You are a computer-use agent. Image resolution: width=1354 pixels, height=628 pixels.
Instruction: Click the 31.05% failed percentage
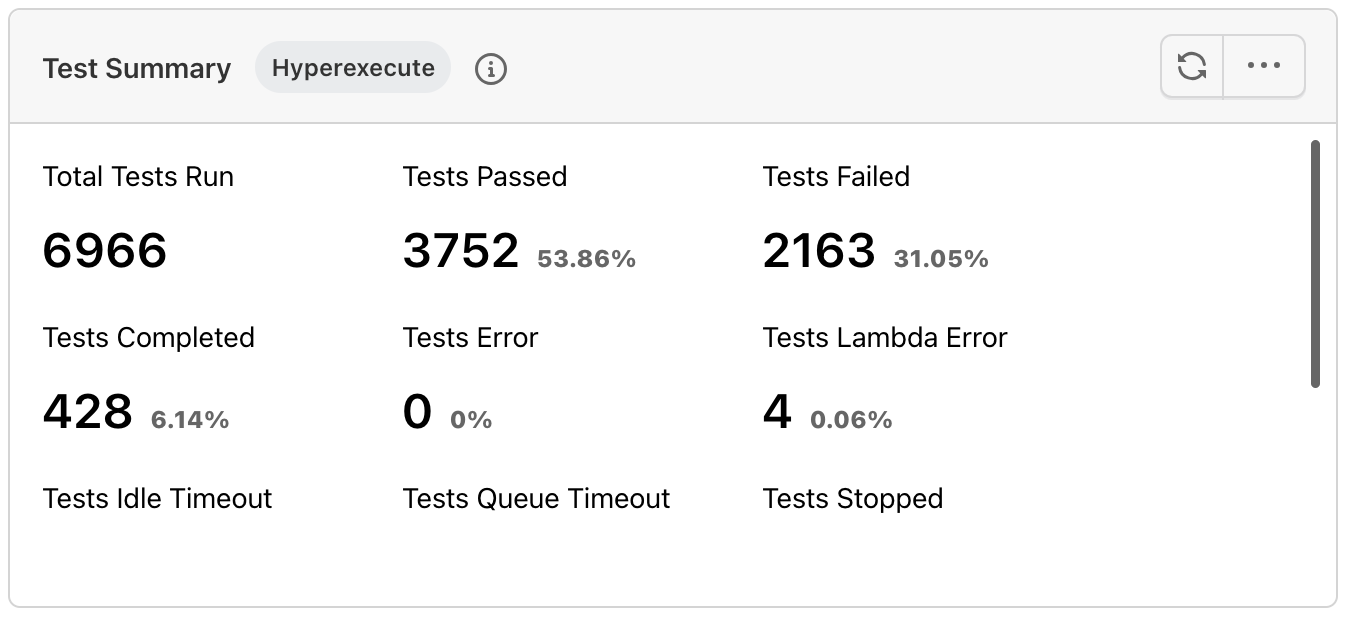[941, 259]
